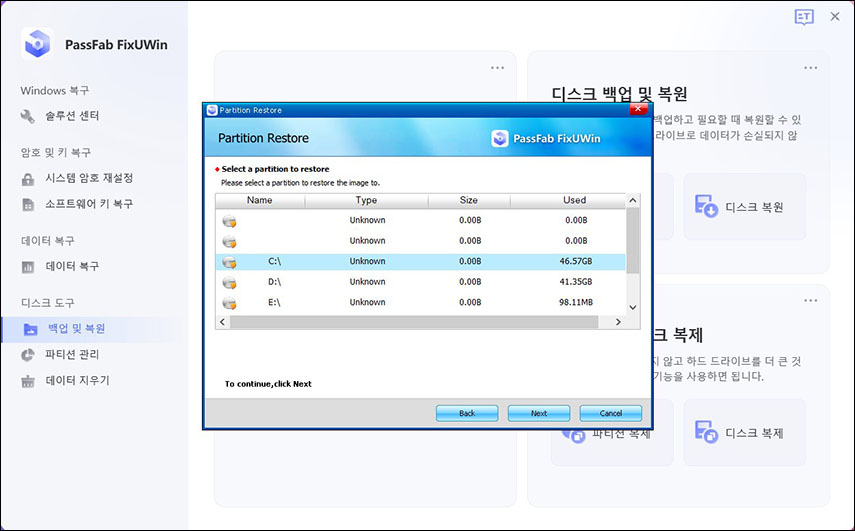Select 시스템 암호 재설정 lock icon

click(x=28, y=178)
